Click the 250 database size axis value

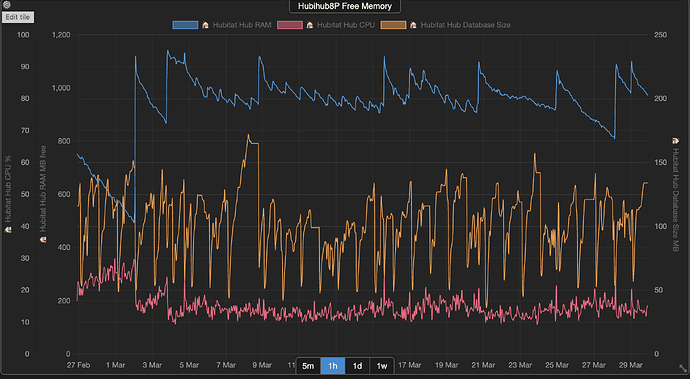661,35
